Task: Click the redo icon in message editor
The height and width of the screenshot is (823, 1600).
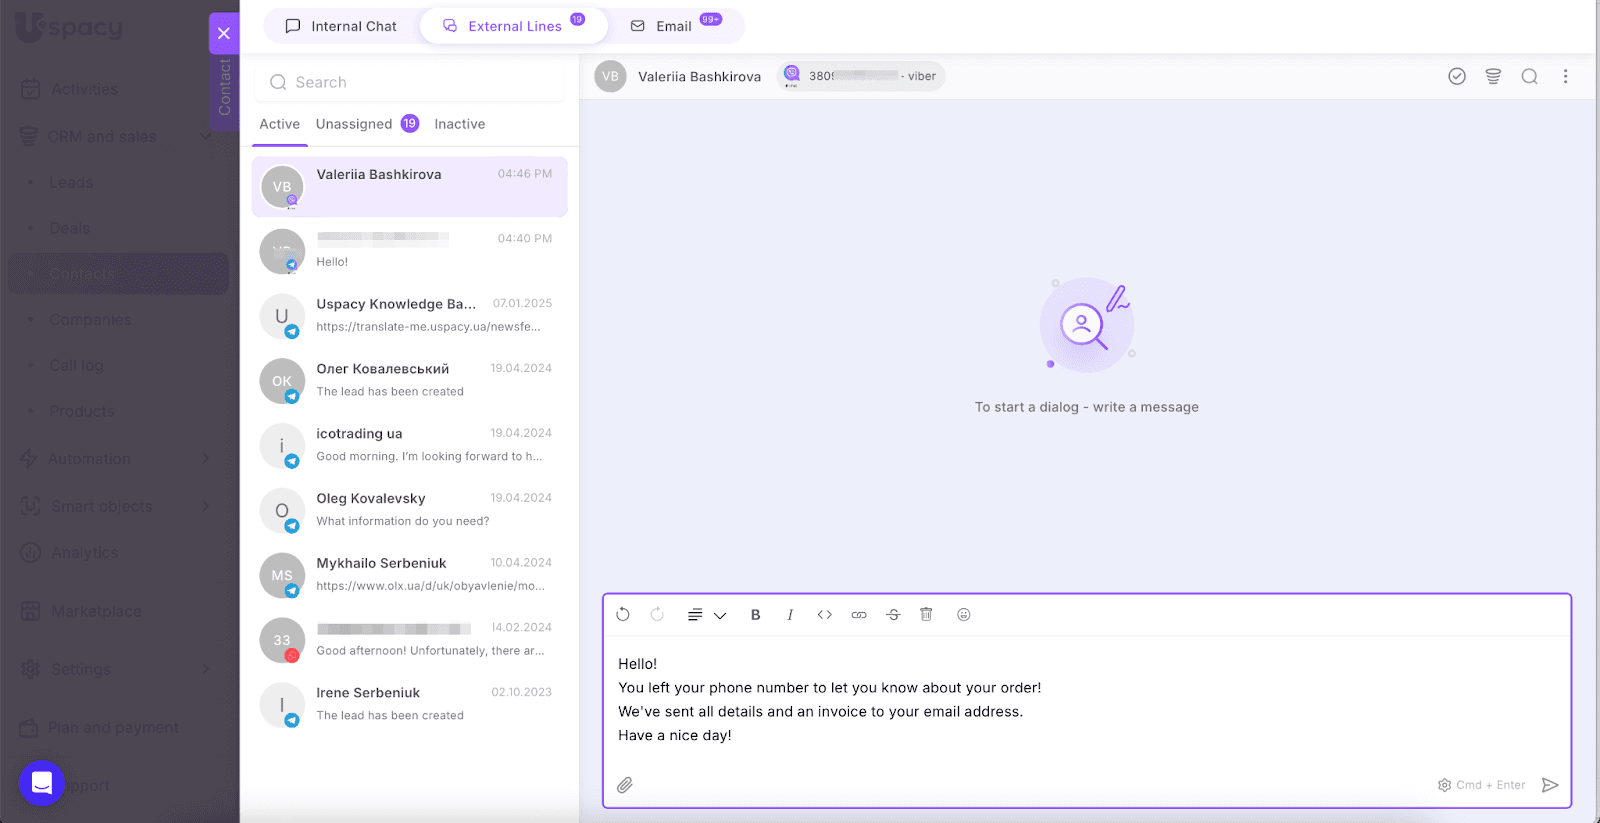Action: coord(657,615)
